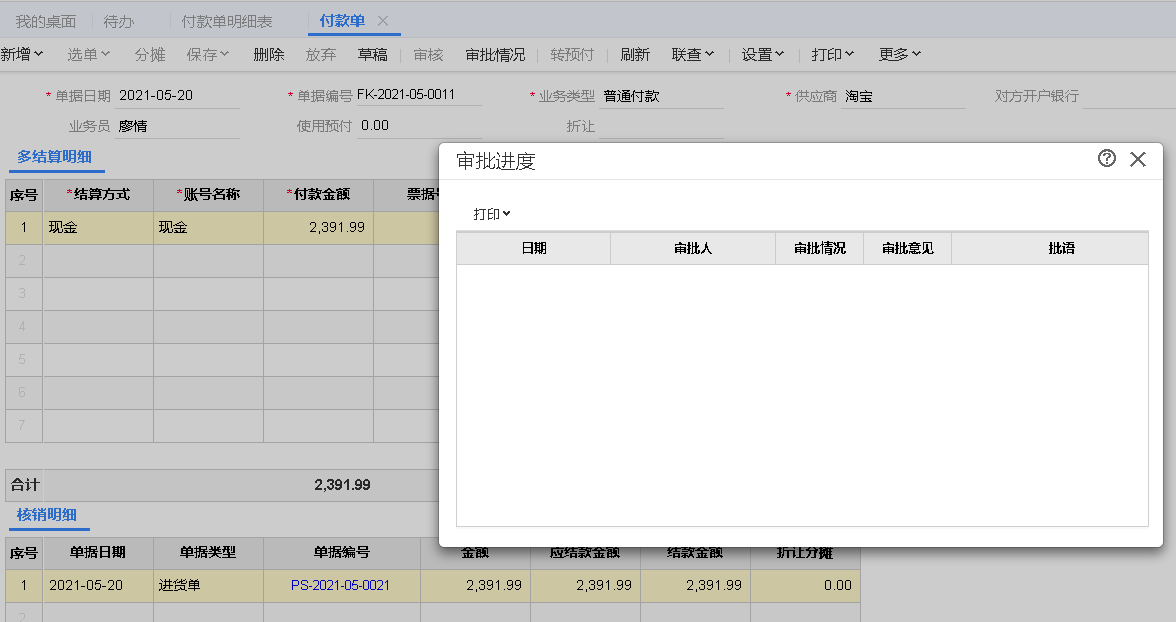
Task: Click the 合计 total amount 2,391.99
Action: (342, 485)
